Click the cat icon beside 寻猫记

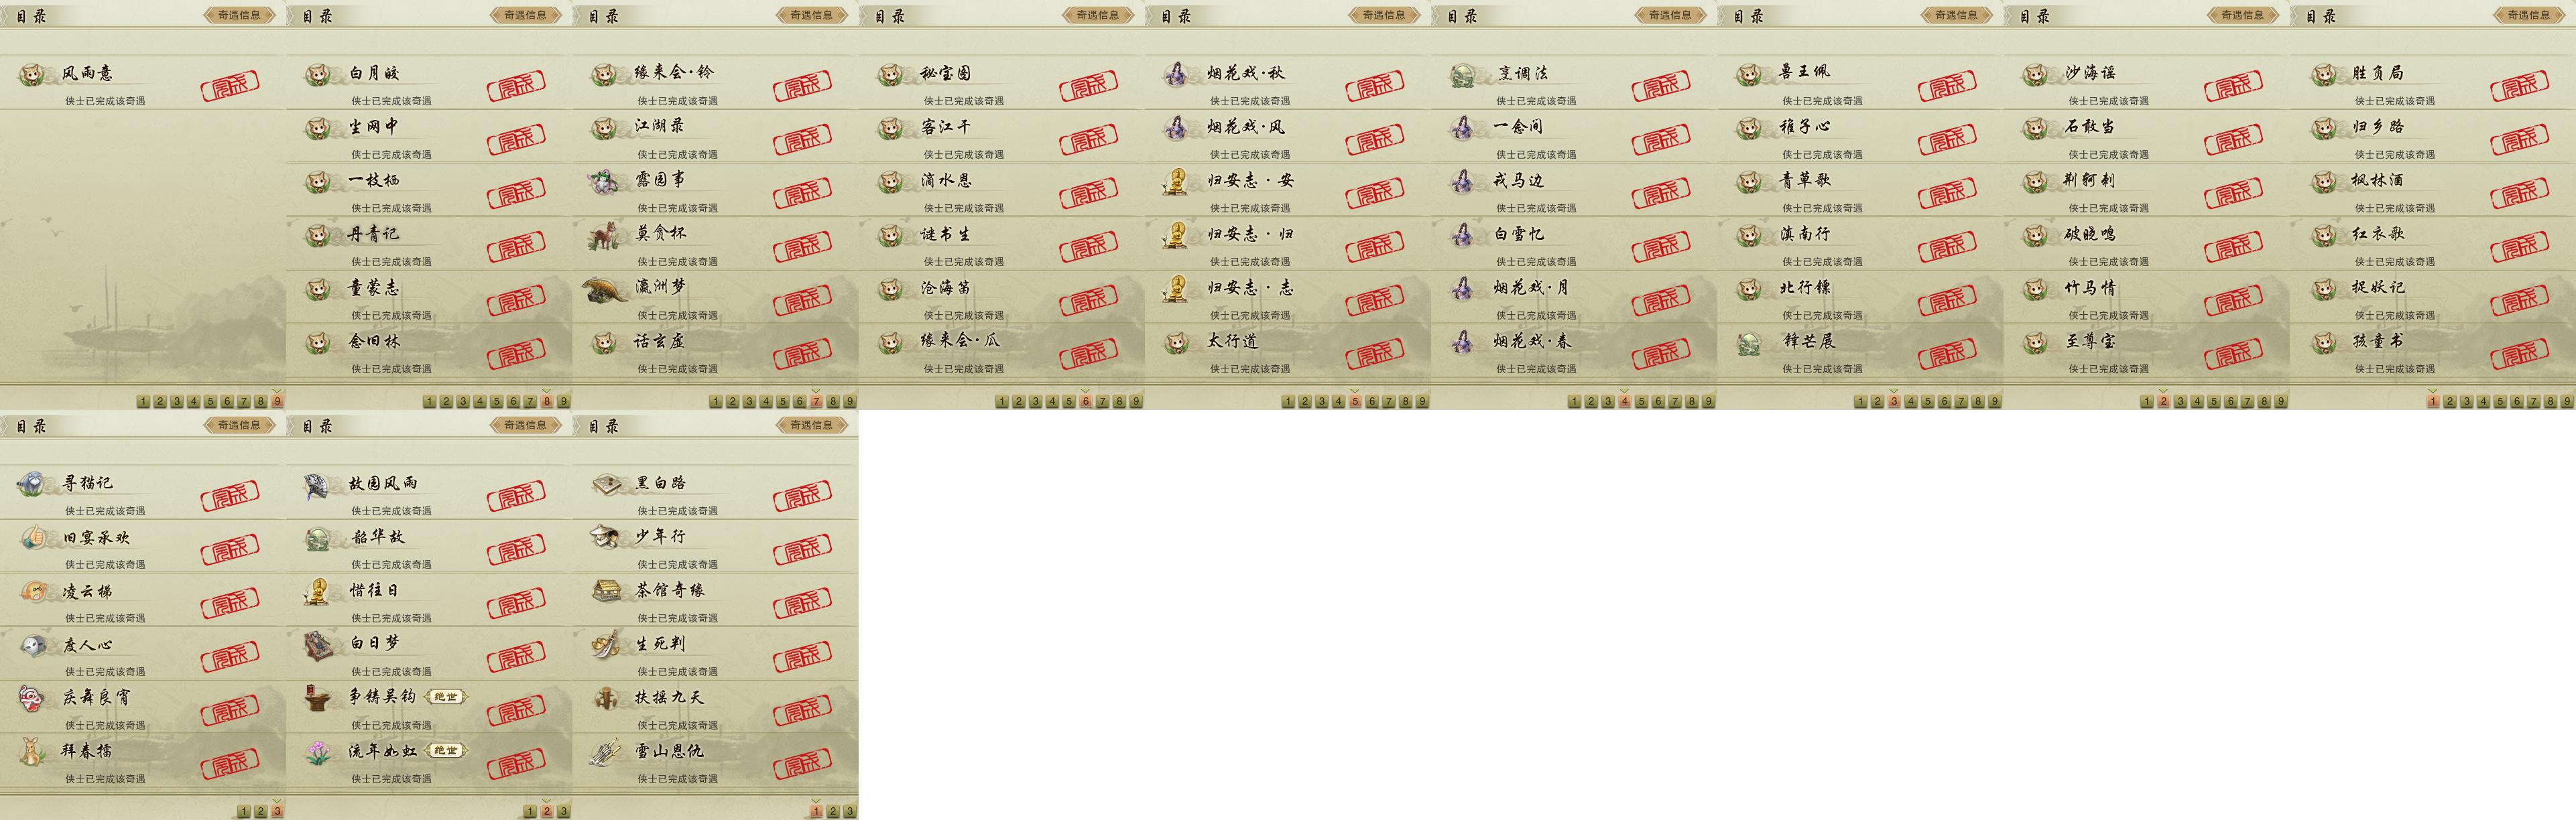(x=32, y=484)
